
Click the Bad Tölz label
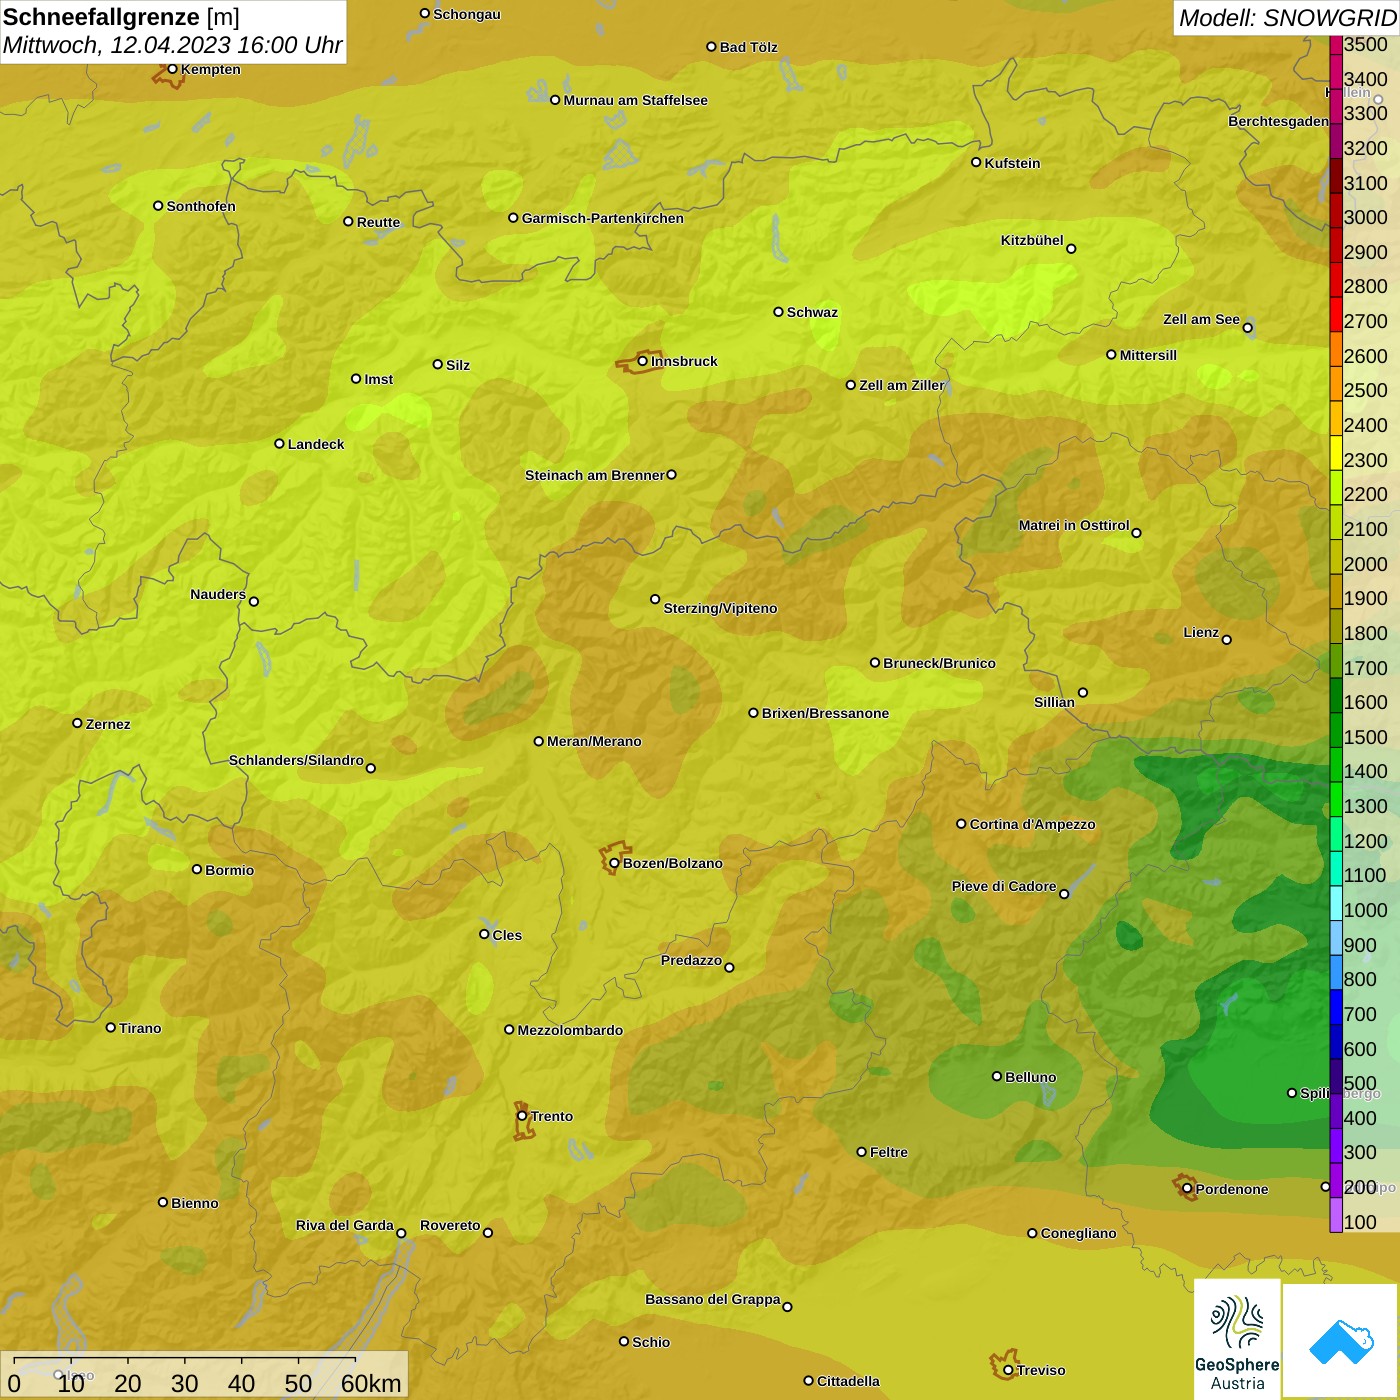click(748, 47)
